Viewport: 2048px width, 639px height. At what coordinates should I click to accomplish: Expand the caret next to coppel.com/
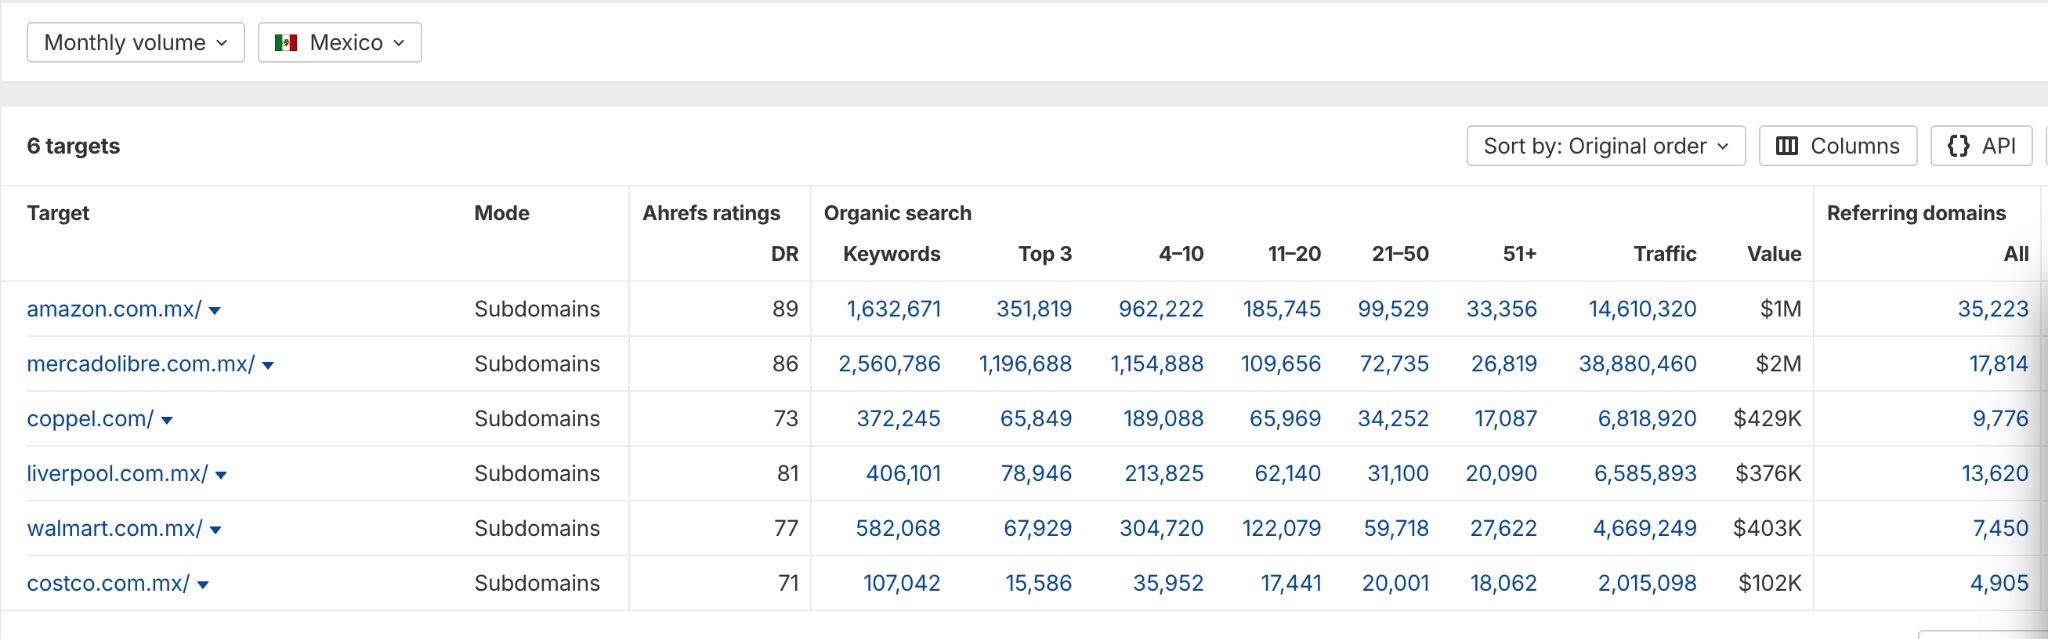pos(167,421)
